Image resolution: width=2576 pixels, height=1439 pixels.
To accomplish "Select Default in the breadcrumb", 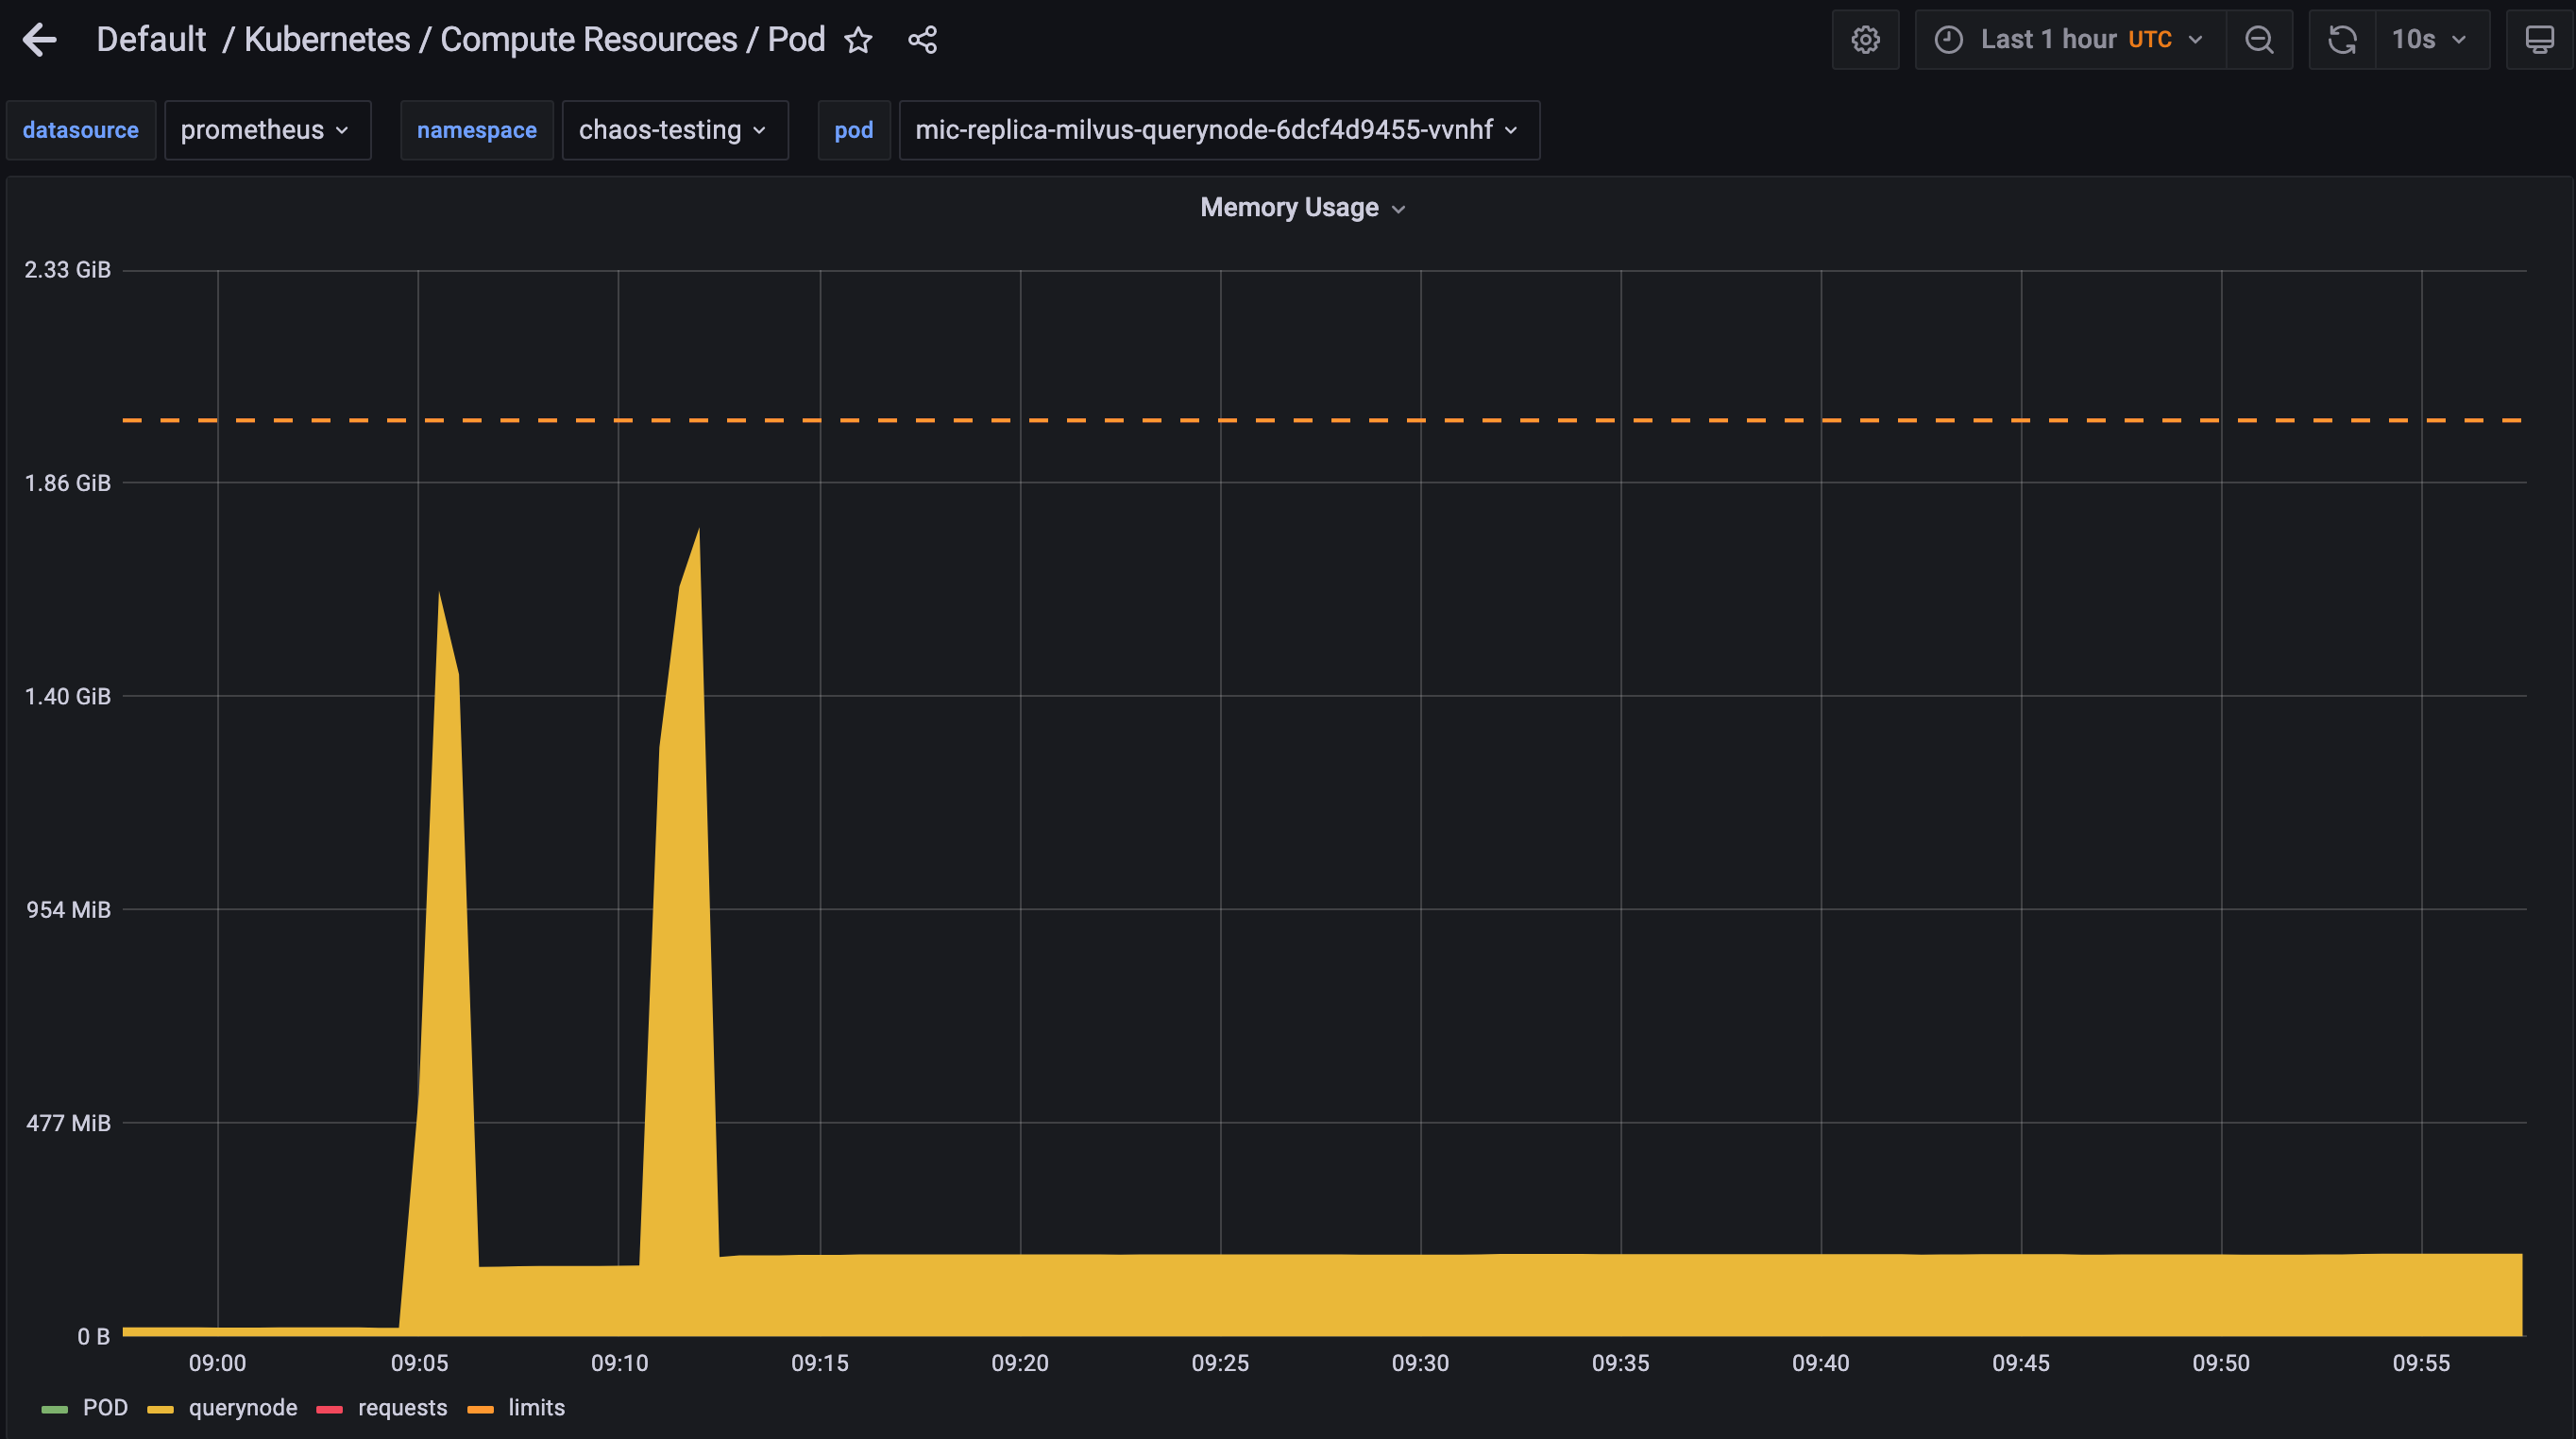I will click(x=151, y=39).
